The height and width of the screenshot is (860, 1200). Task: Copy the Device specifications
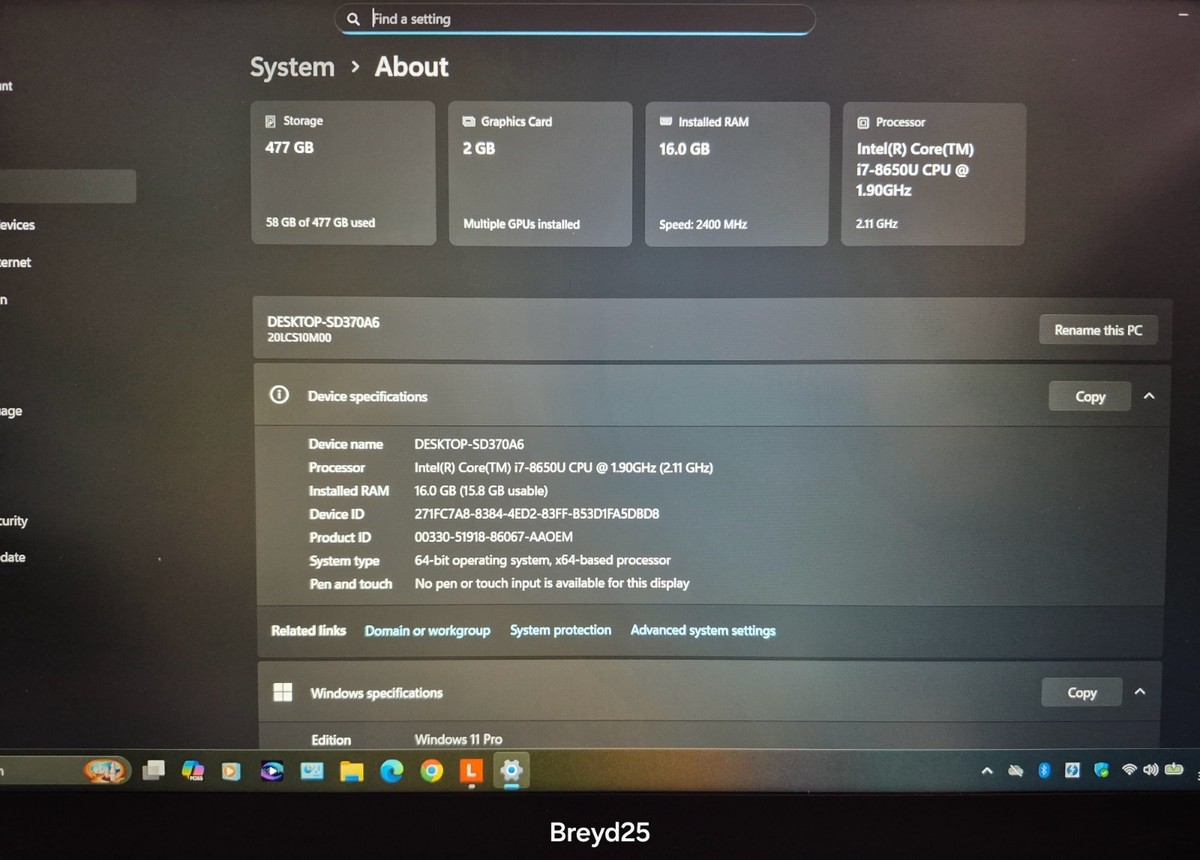tap(1090, 396)
